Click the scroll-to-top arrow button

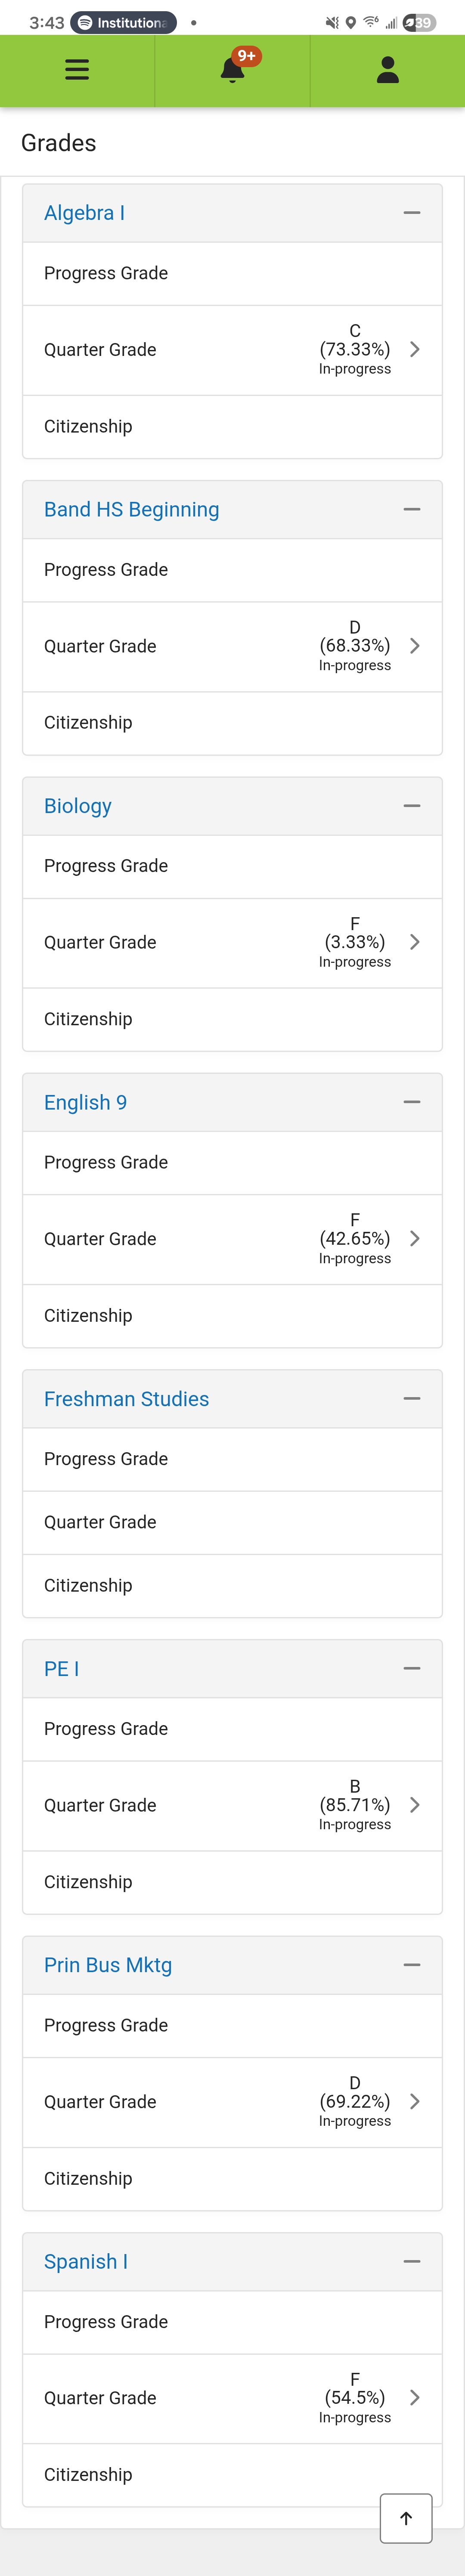point(405,2518)
